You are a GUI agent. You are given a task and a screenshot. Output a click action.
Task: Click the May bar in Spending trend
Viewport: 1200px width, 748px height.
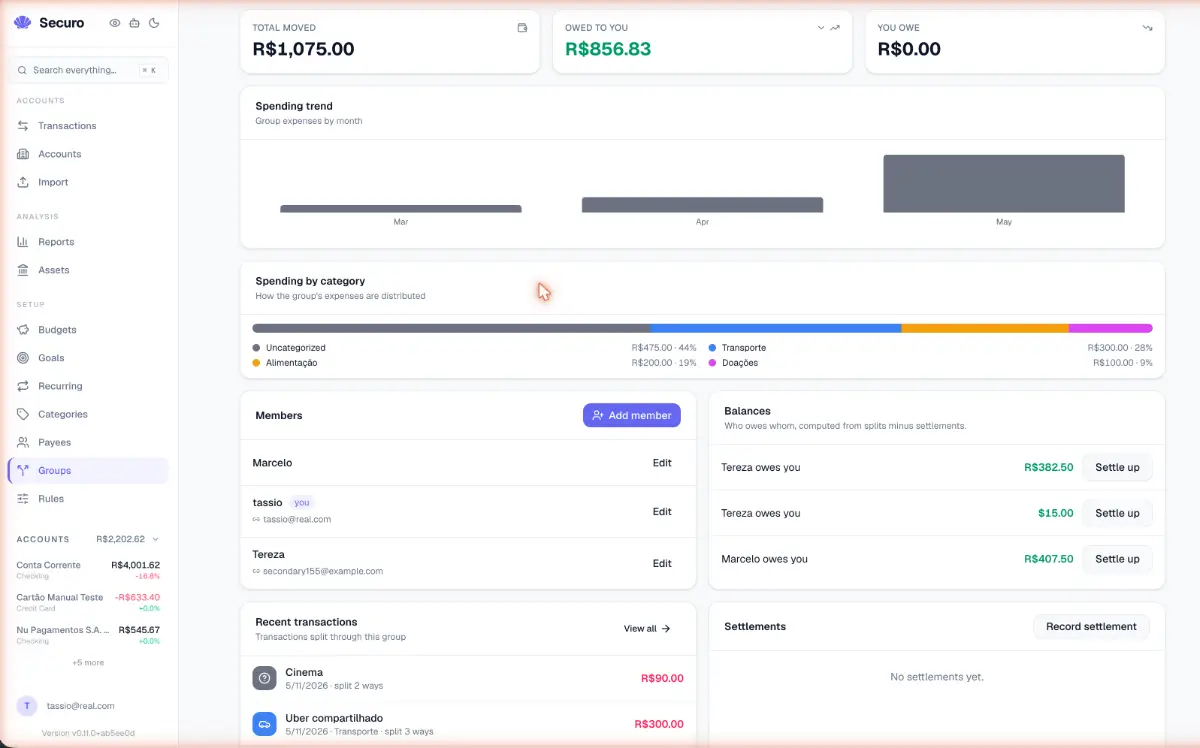click(x=1004, y=183)
